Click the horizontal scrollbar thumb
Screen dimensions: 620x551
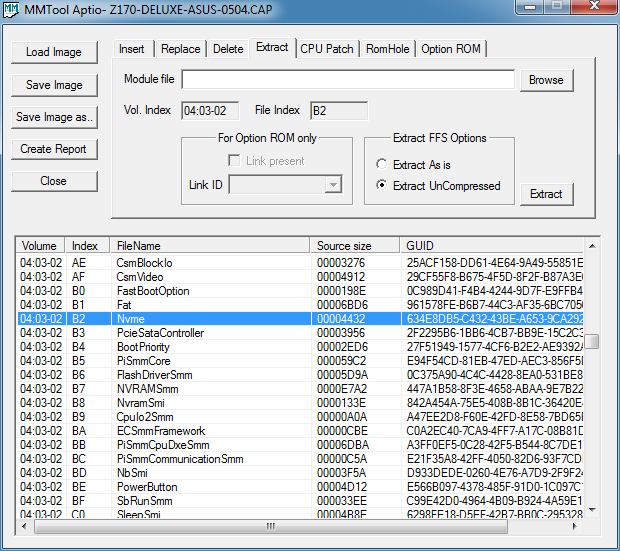[270, 526]
